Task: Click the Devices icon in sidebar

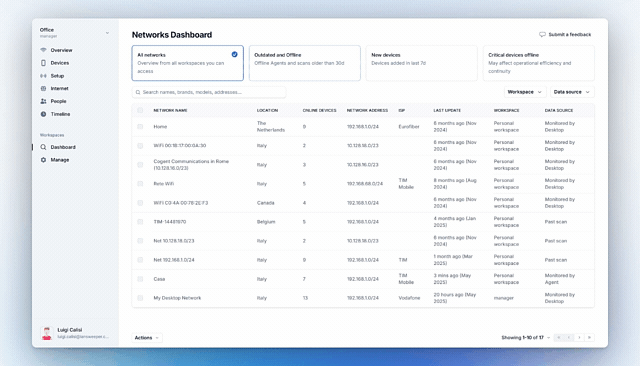Action: point(43,63)
